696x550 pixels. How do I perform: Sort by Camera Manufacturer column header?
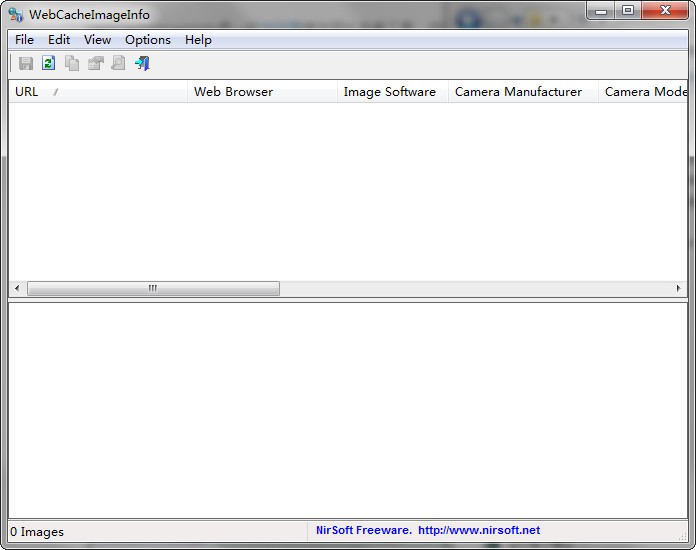pyautogui.click(x=522, y=92)
